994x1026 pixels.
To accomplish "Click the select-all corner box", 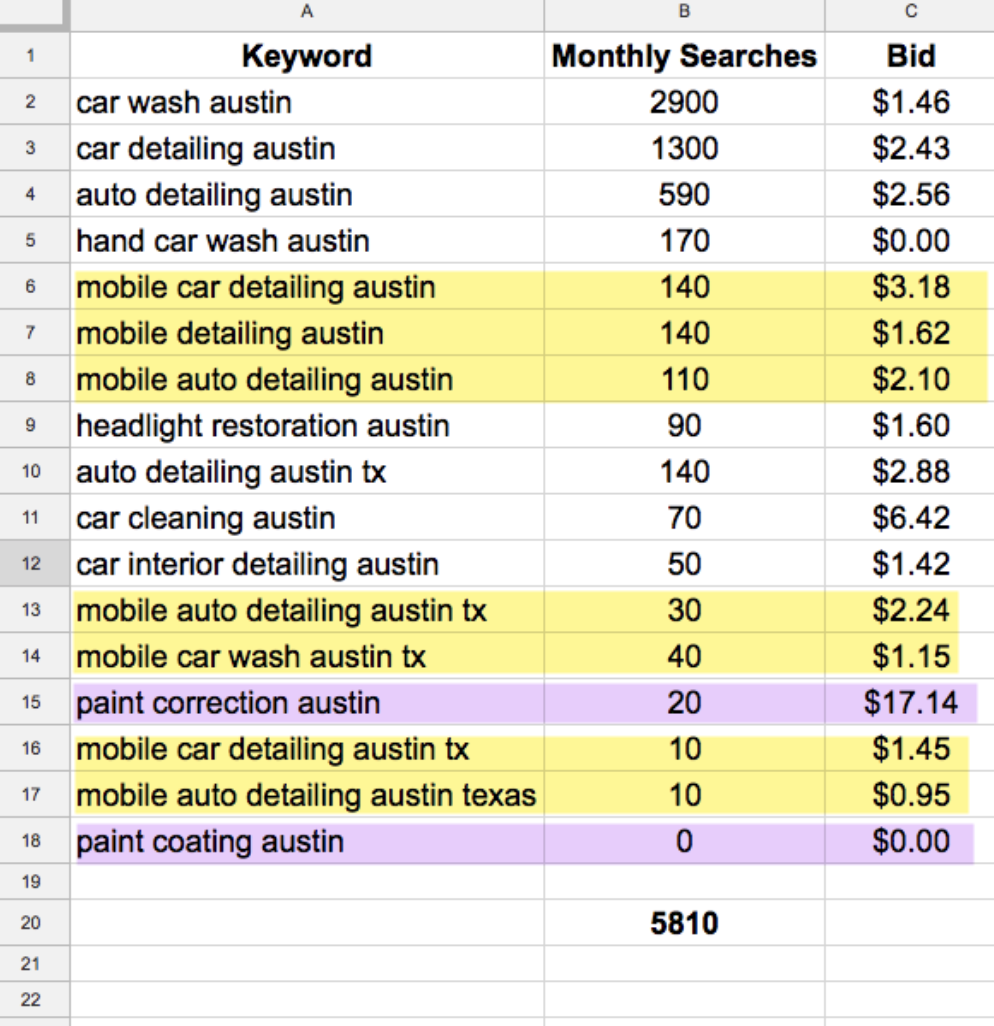I will coord(33,14).
